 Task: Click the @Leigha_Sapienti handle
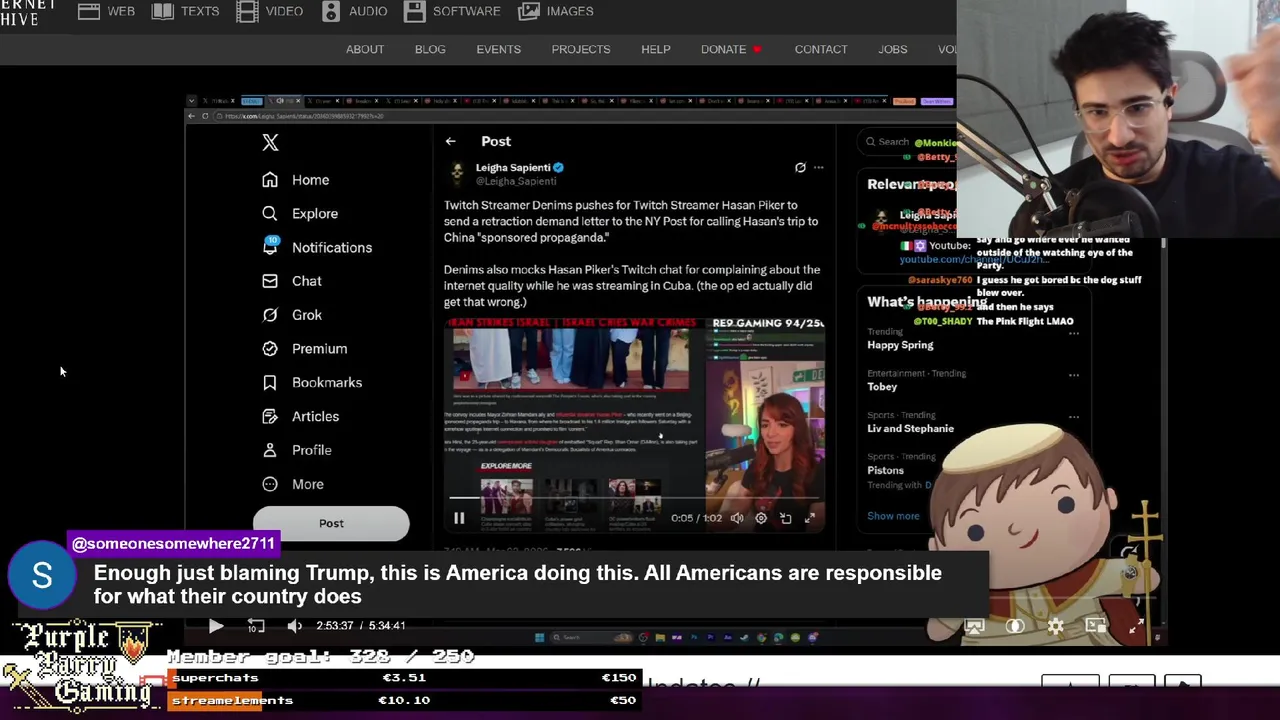point(516,182)
